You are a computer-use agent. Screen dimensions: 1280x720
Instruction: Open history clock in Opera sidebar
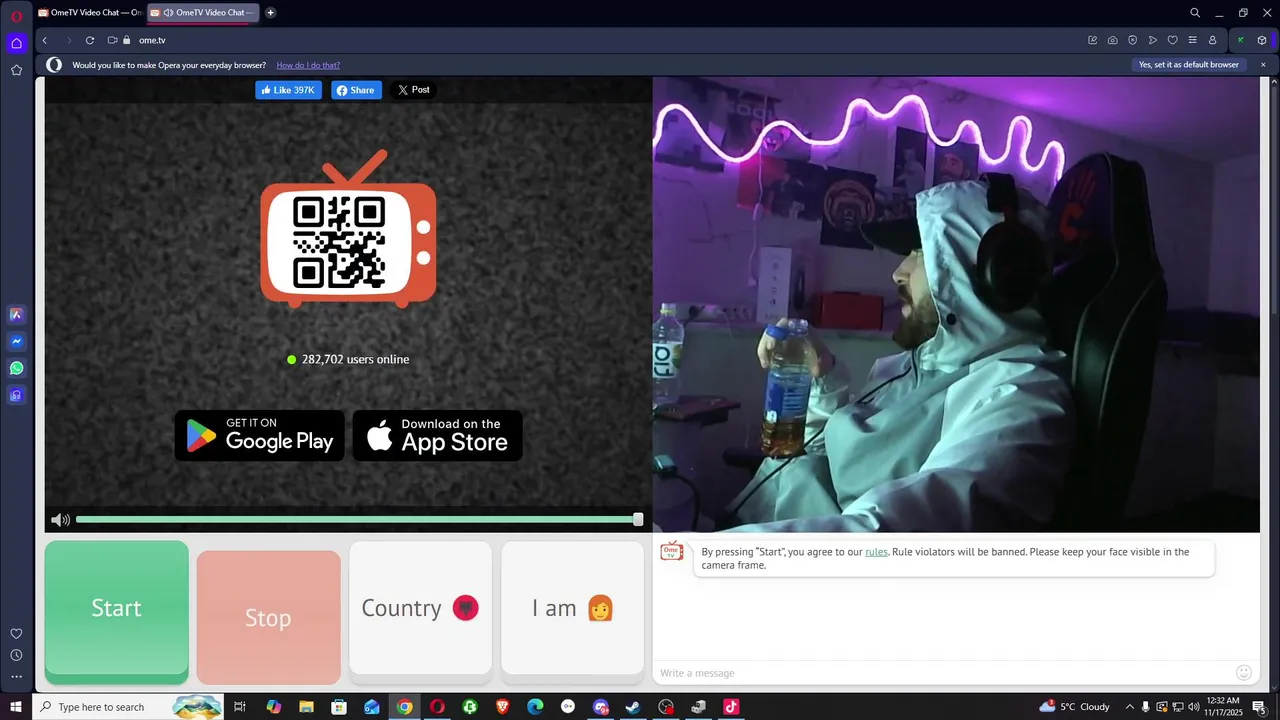pos(16,655)
